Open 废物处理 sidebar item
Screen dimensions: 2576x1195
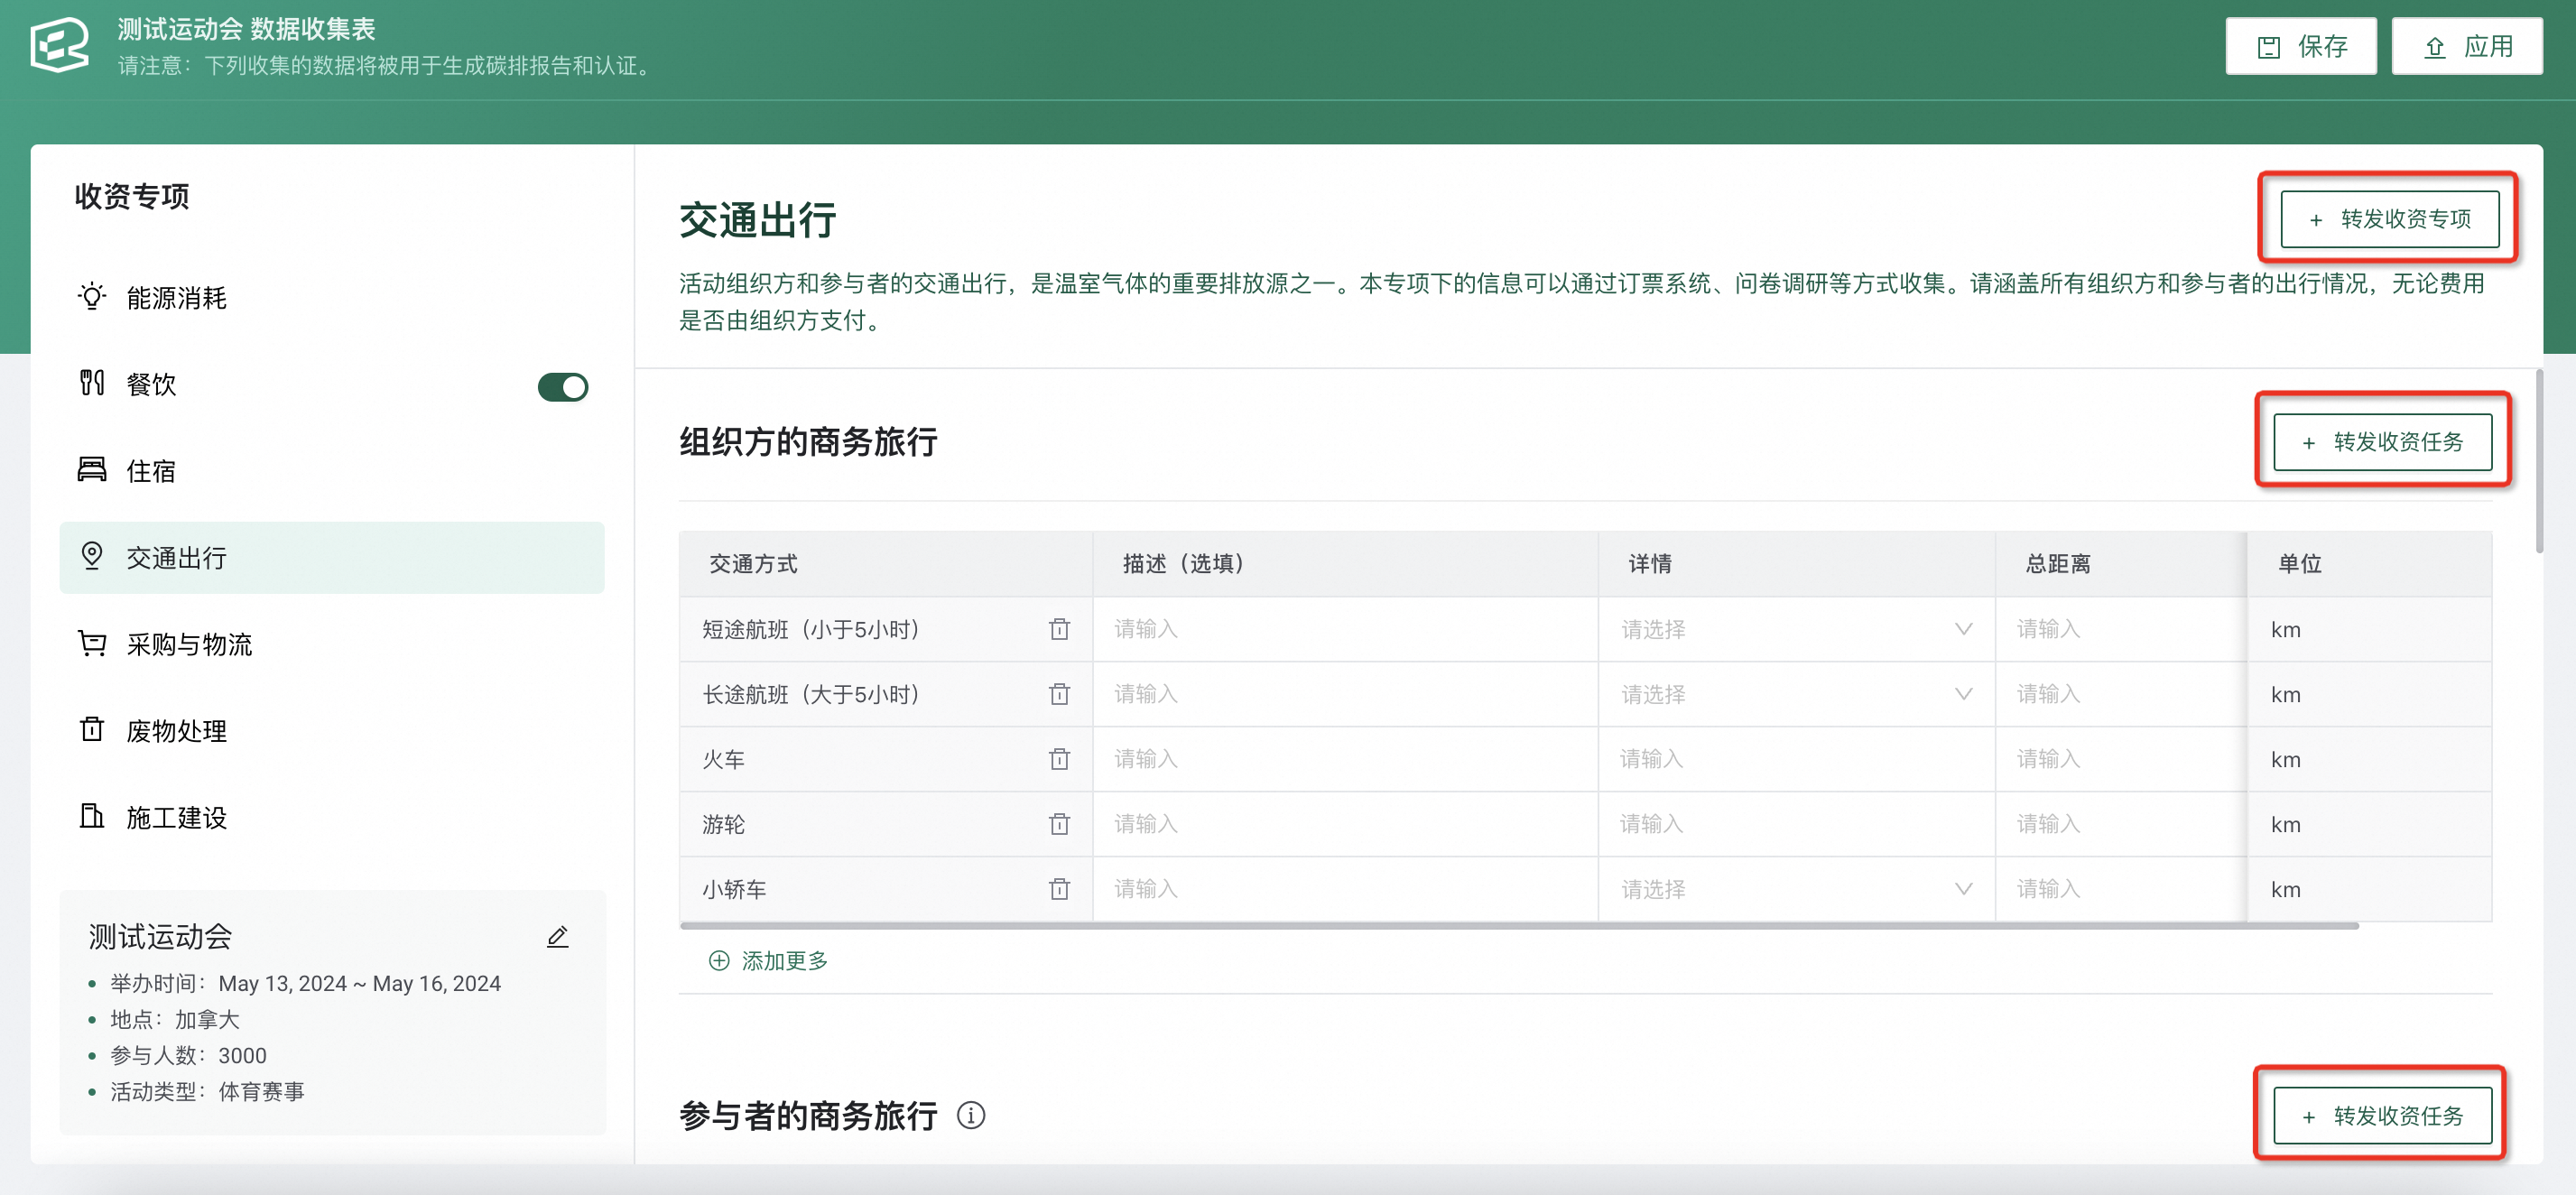177,731
